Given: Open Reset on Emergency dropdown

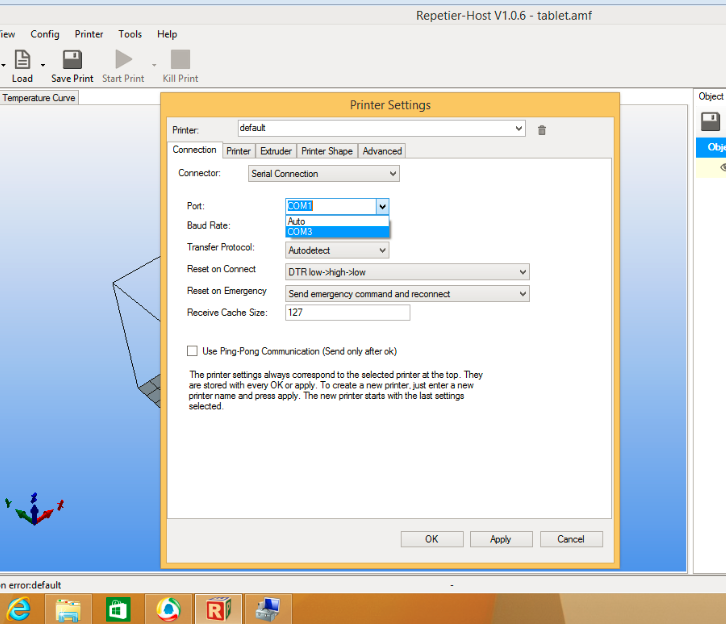Looking at the screenshot, I should coord(407,293).
